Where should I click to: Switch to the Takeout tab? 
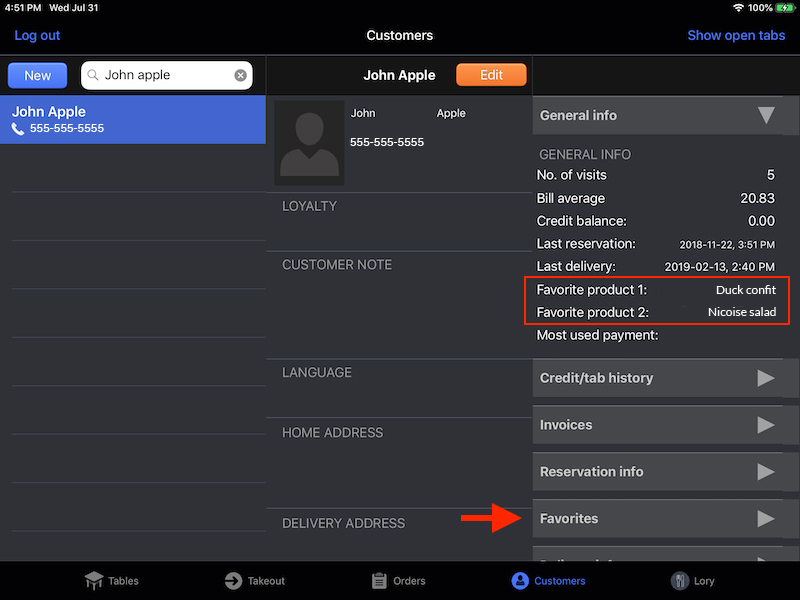point(254,581)
